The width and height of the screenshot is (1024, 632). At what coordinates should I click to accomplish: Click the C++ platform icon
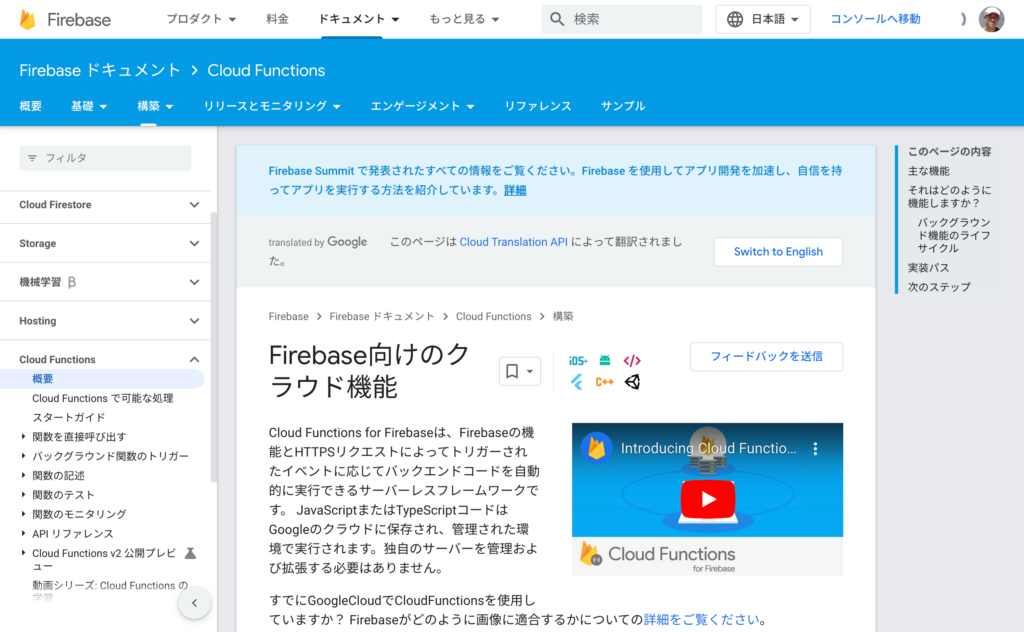click(x=605, y=382)
